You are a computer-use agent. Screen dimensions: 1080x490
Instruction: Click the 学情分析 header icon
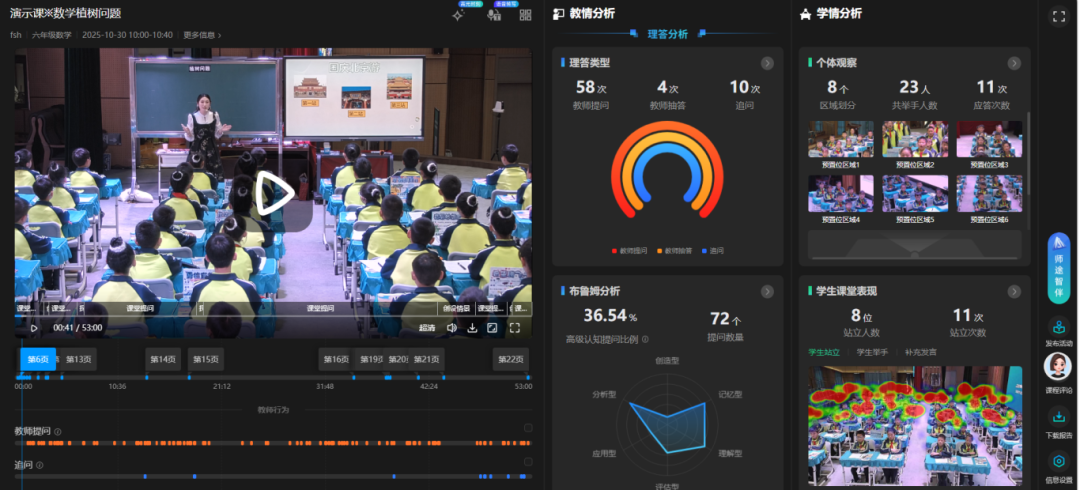point(805,14)
